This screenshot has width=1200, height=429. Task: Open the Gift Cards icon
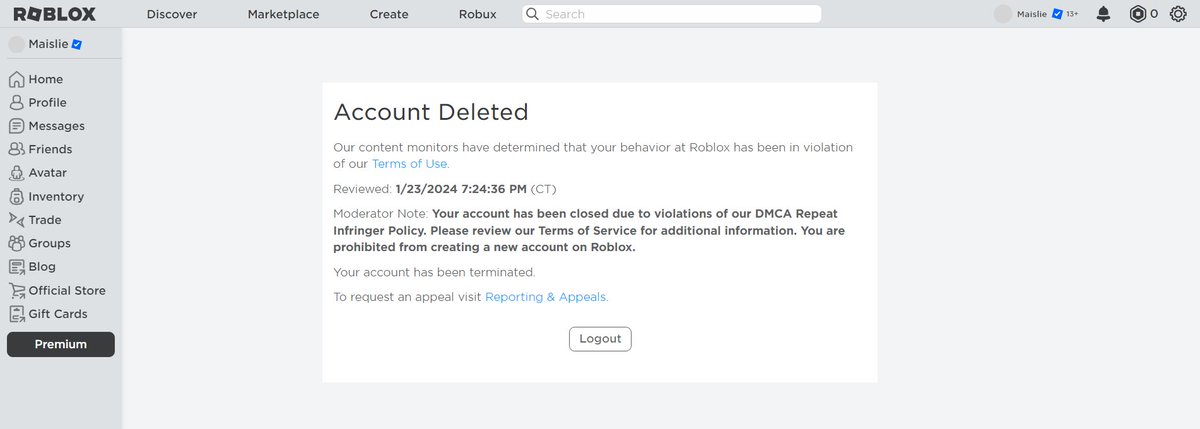[16, 314]
